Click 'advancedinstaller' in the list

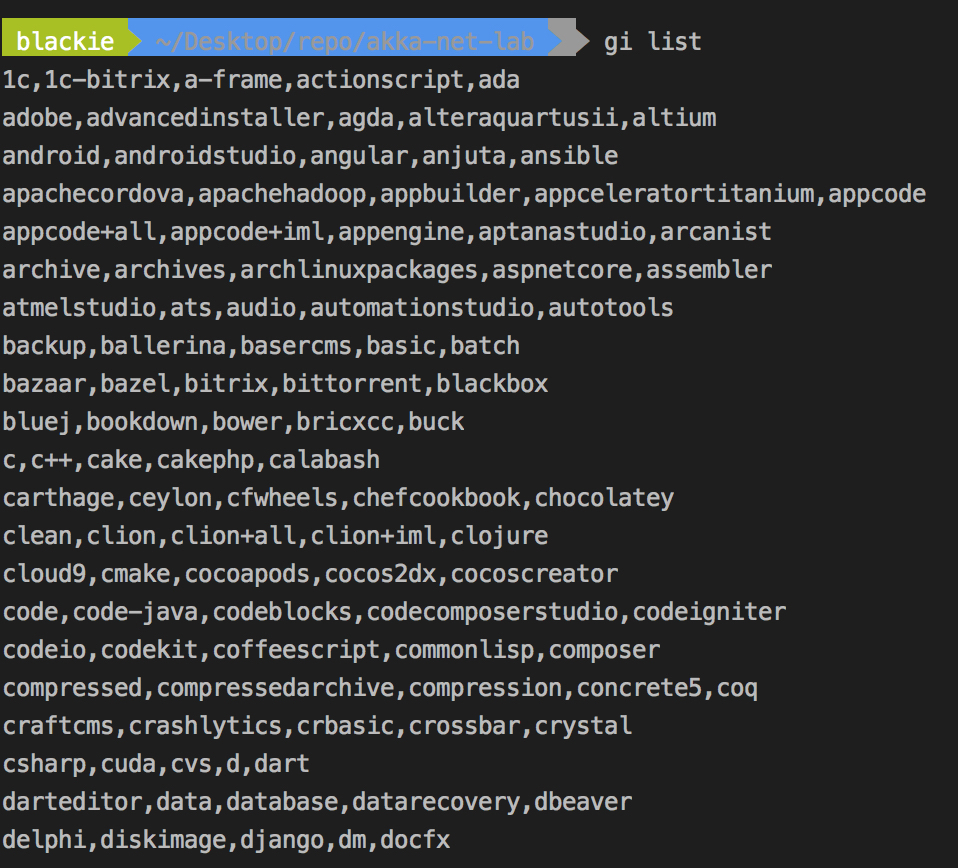(205, 118)
